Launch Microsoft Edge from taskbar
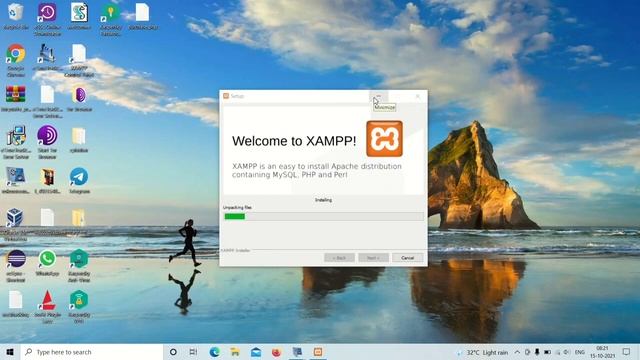 tap(214, 352)
